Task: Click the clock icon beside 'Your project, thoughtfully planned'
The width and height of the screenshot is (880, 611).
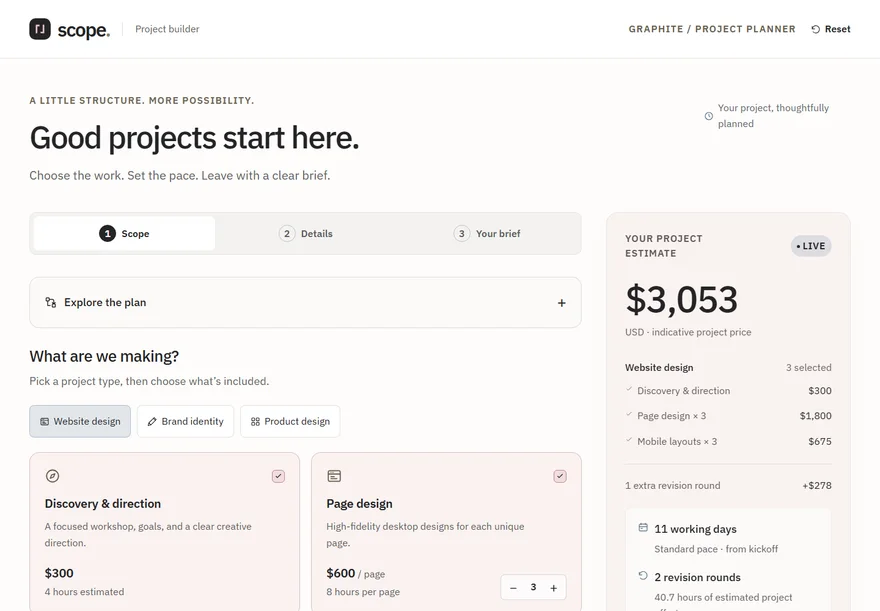Action: coord(709,116)
